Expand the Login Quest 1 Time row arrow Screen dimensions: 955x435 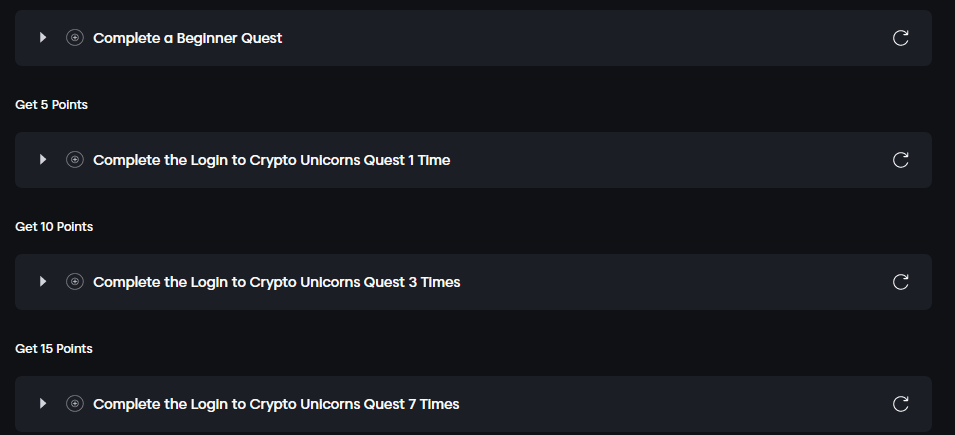click(43, 160)
